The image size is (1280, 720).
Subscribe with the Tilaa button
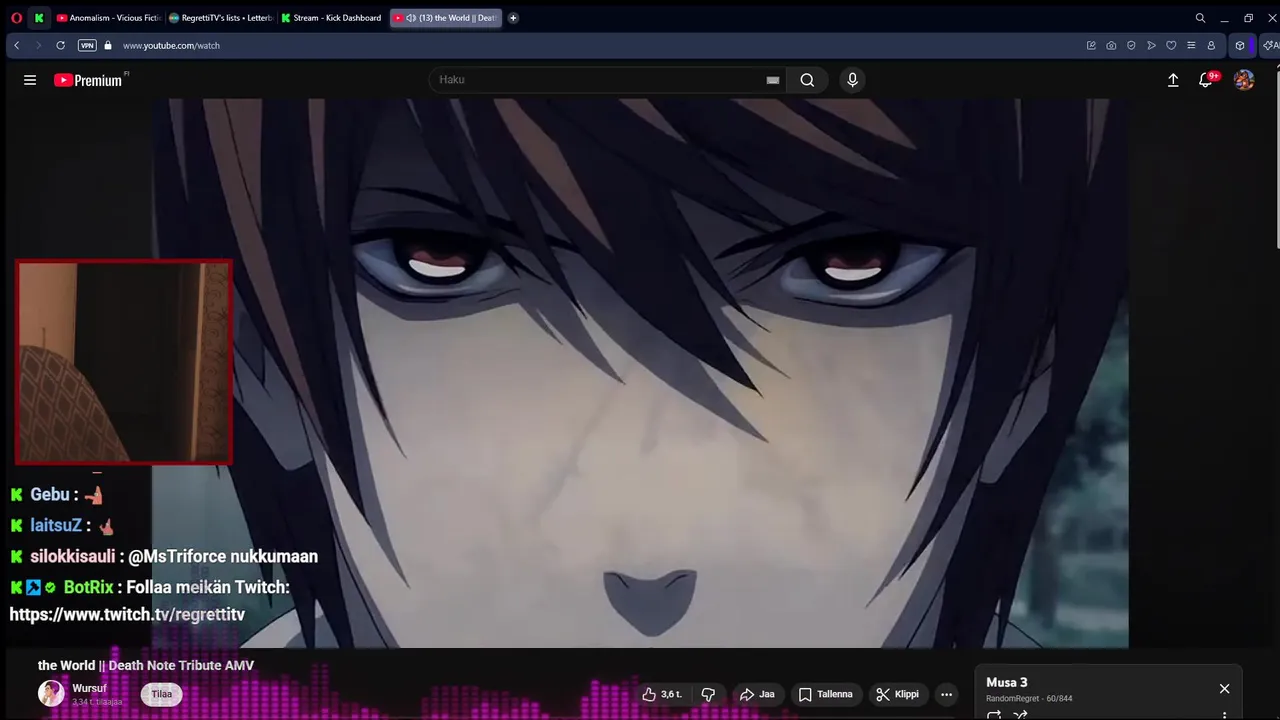(162, 694)
